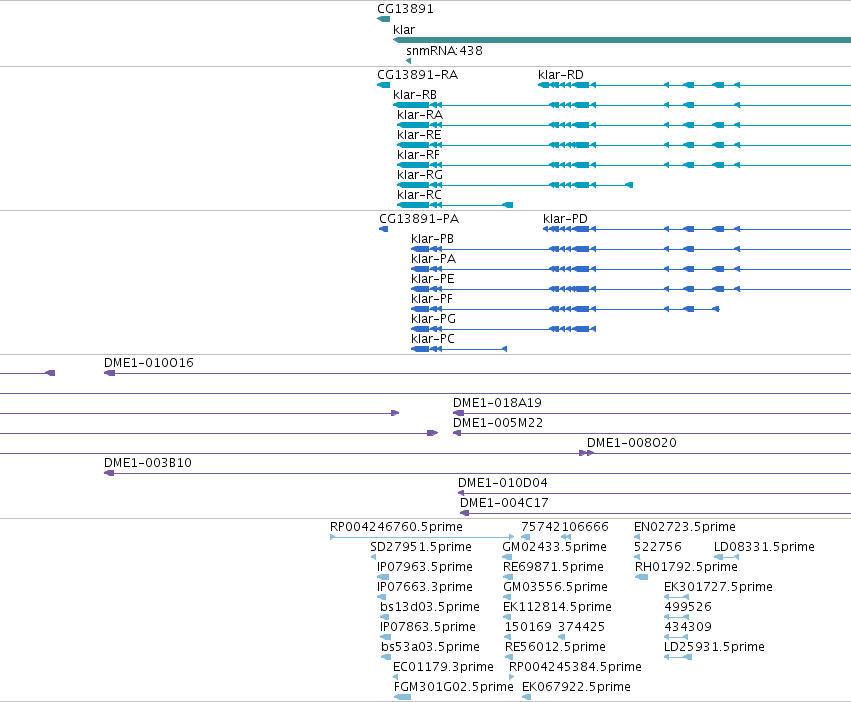The width and height of the screenshot is (851, 702).
Task: Select the klar-PF protein label
Action: [x=432, y=299]
